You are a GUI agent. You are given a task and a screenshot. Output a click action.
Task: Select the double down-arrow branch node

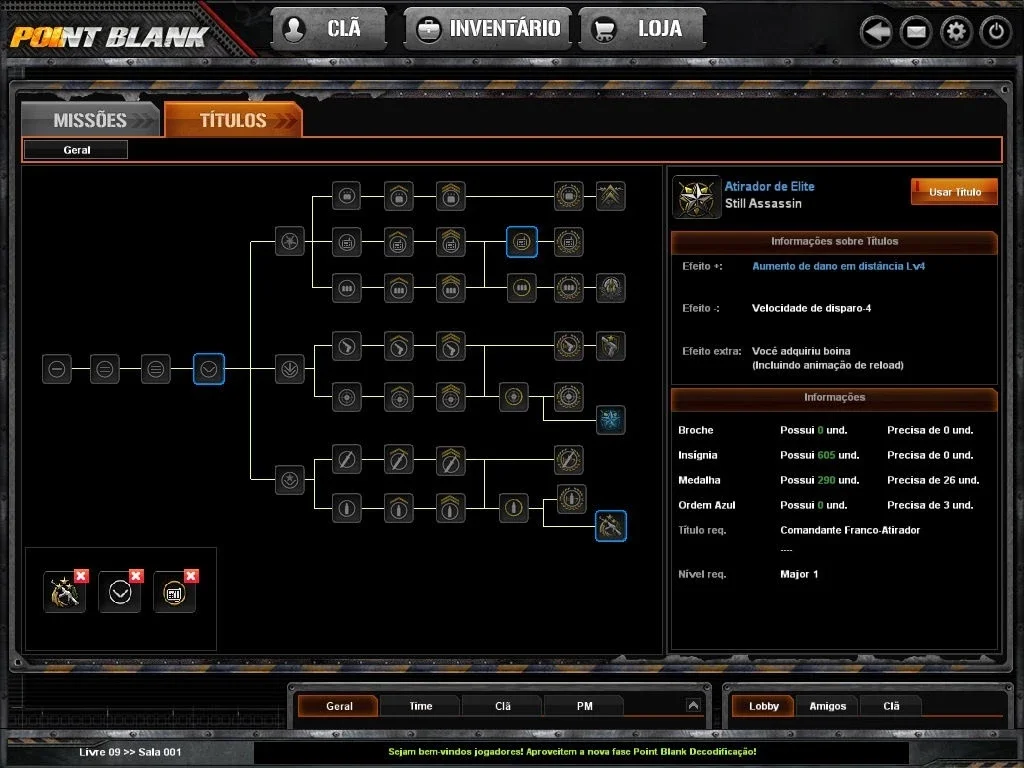(x=289, y=369)
